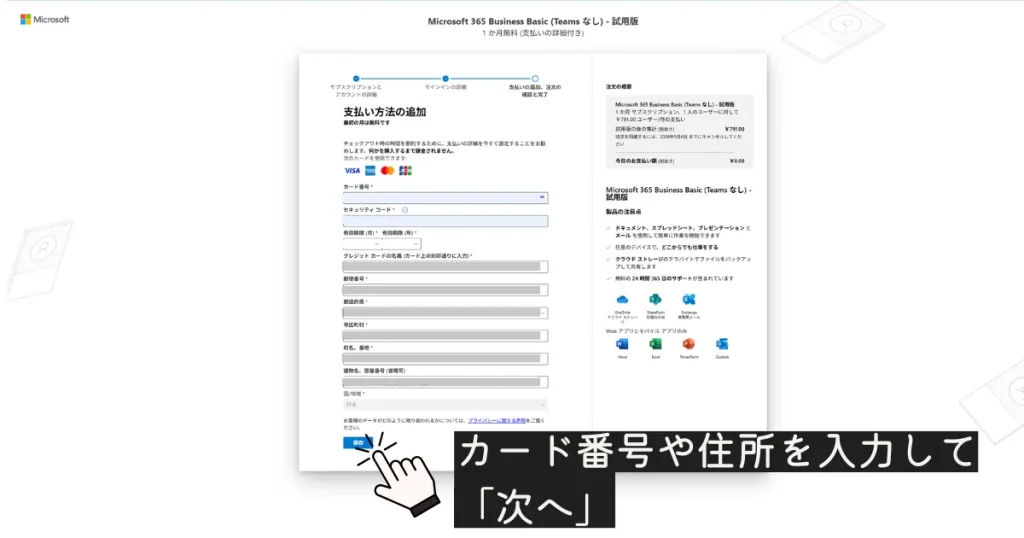Click the Microsoft logo in the header
Viewport: 1024px width, 538px height.
pyautogui.click(x=44, y=20)
